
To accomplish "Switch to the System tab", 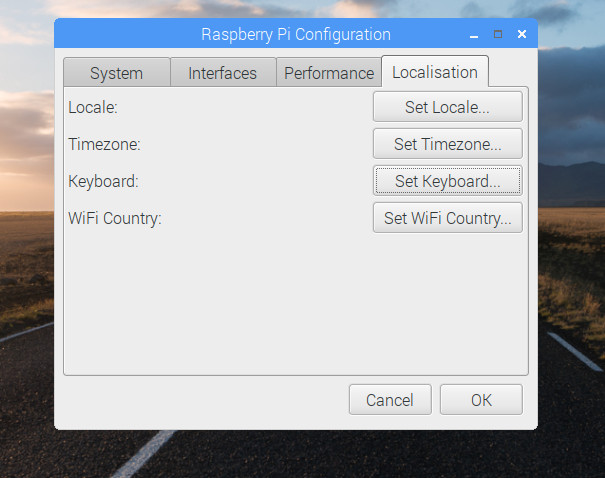I will 117,73.
